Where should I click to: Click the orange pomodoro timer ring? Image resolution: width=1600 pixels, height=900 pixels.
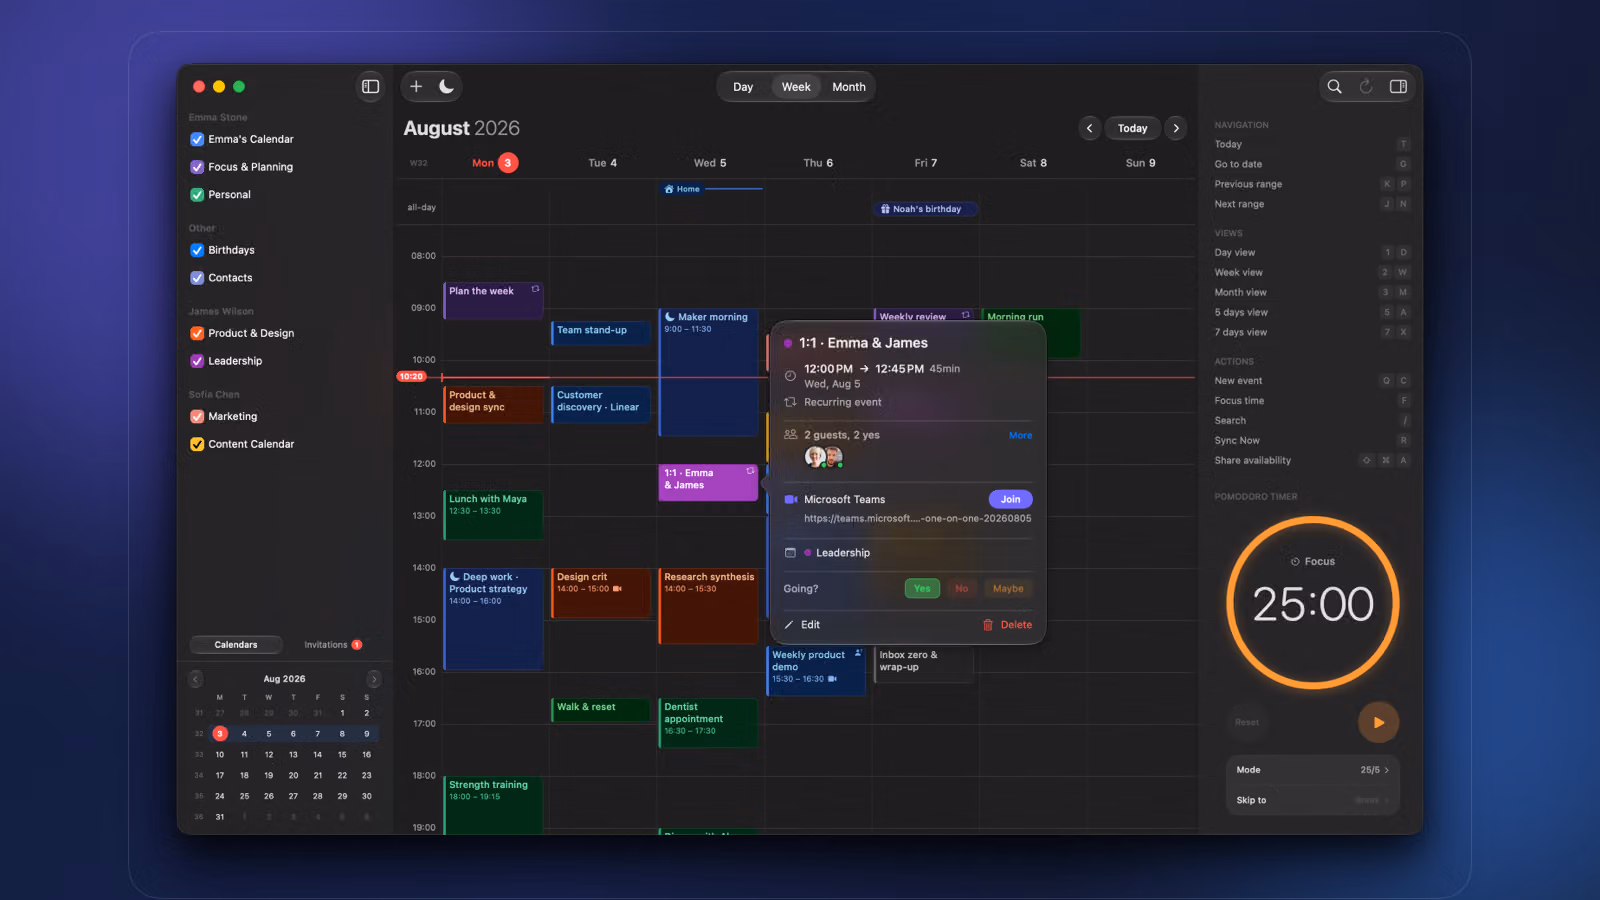coord(1312,602)
